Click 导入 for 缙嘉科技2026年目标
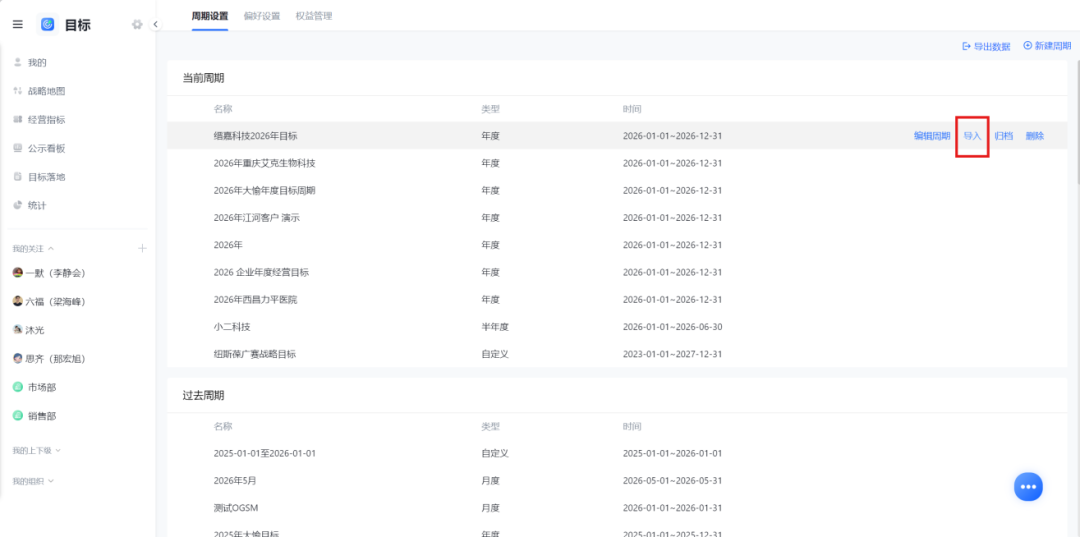 (x=972, y=136)
